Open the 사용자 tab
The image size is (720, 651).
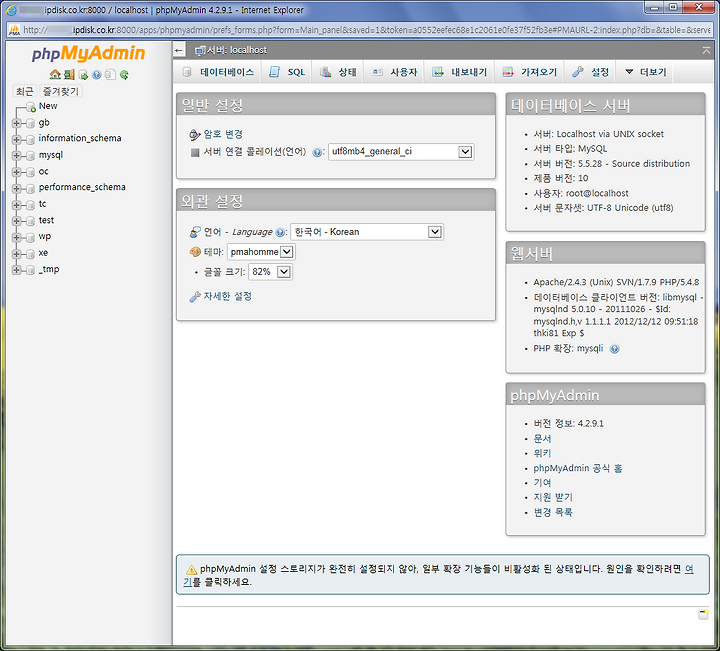pos(394,72)
